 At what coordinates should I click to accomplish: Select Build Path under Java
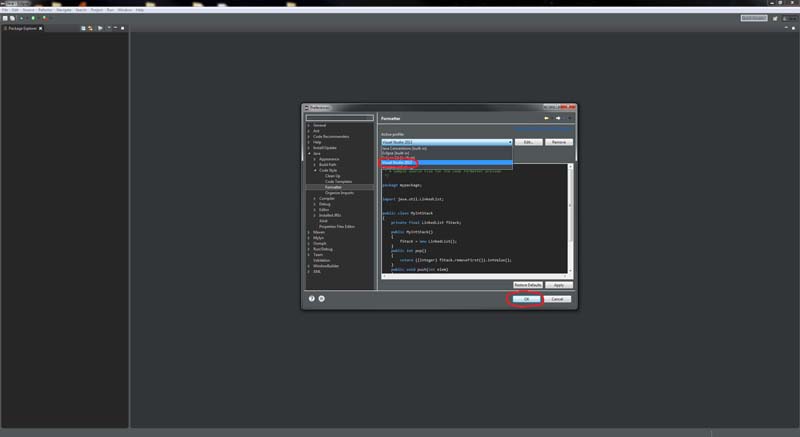pyautogui.click(x=328, y=165)
